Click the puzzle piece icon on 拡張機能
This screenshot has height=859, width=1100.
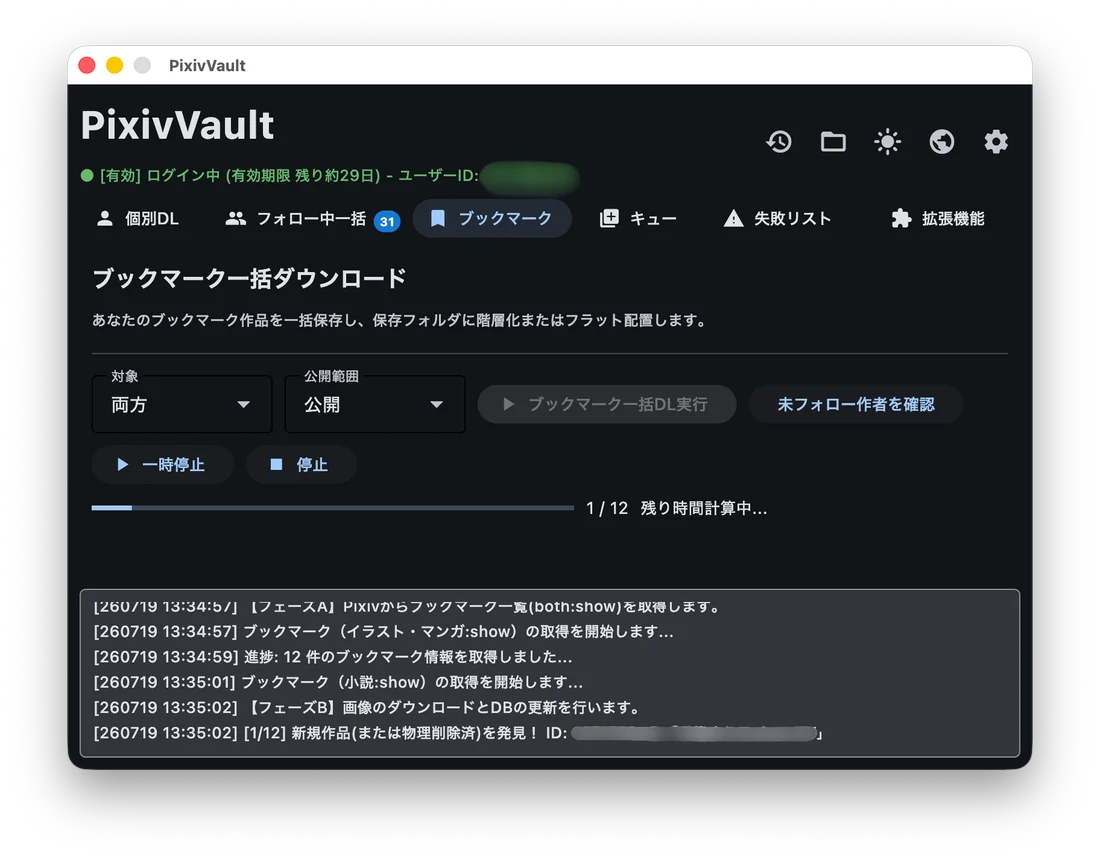point(901,219)
